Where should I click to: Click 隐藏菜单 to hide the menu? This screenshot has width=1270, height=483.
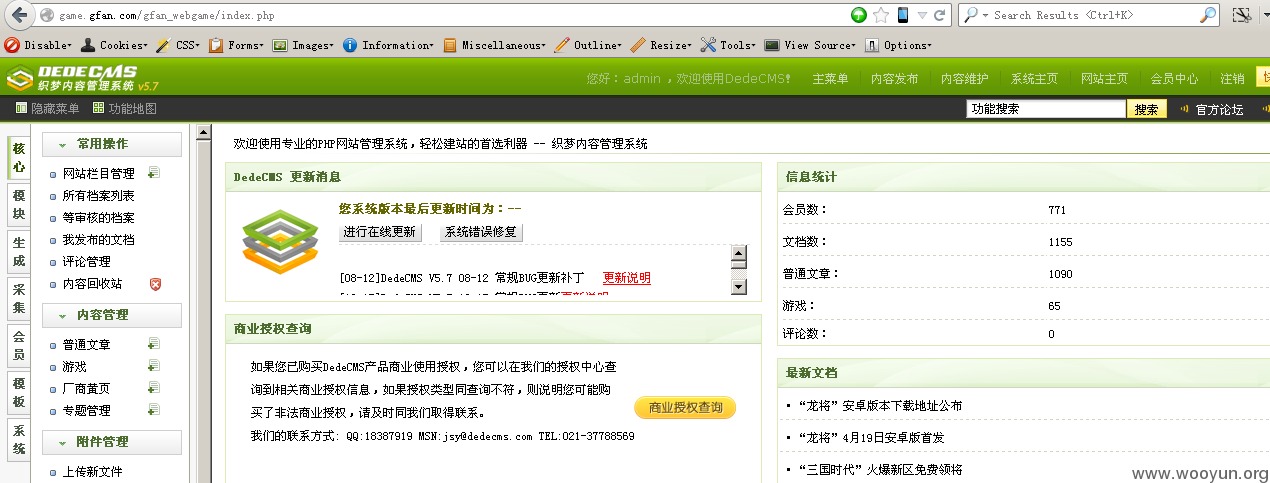coord(47,109)
